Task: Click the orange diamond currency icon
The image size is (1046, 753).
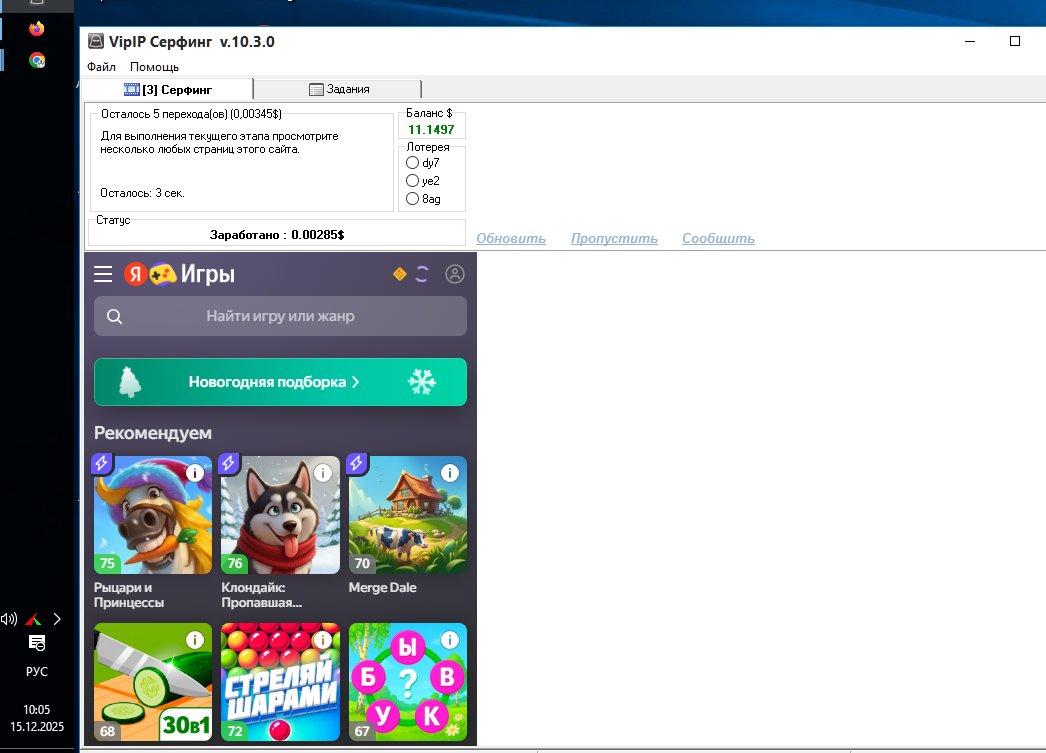Action: [x=400, y=274]
